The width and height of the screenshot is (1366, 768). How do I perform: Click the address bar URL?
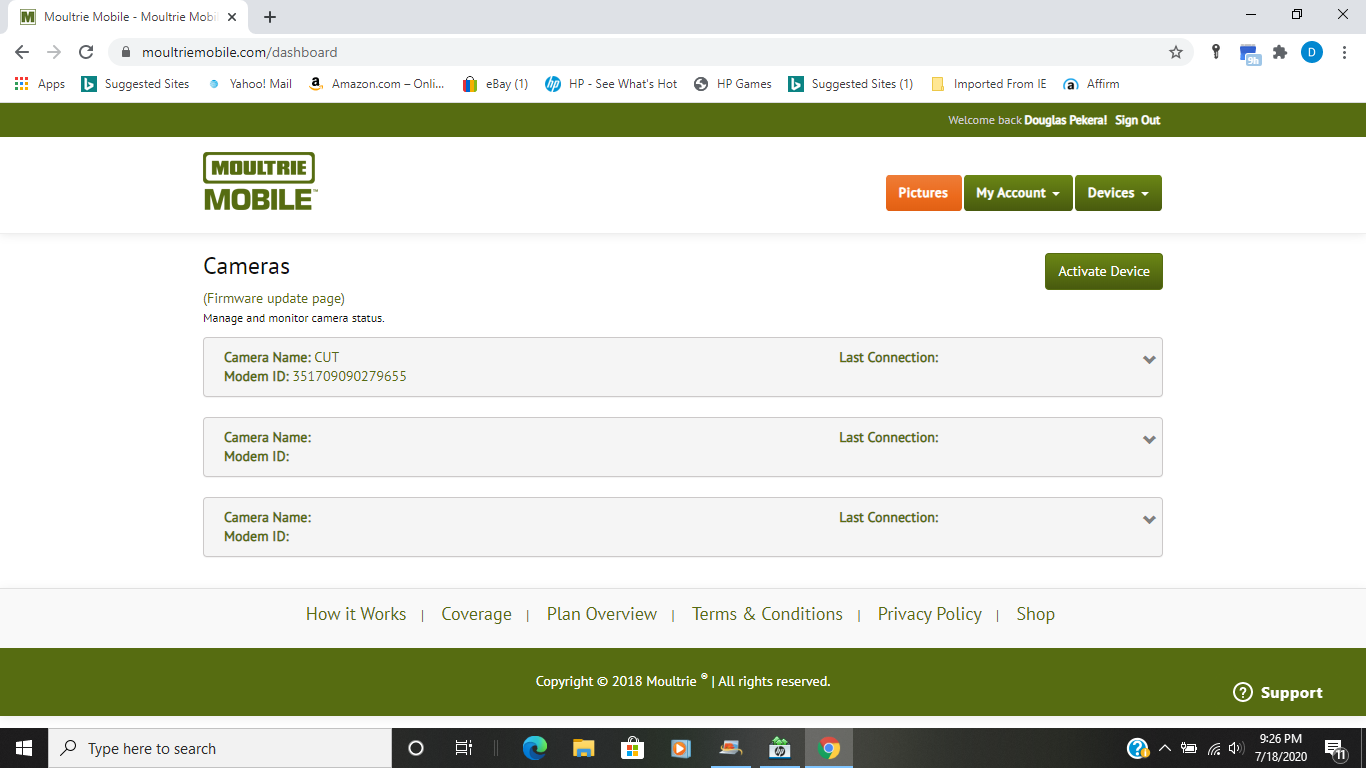pos(240,52)
